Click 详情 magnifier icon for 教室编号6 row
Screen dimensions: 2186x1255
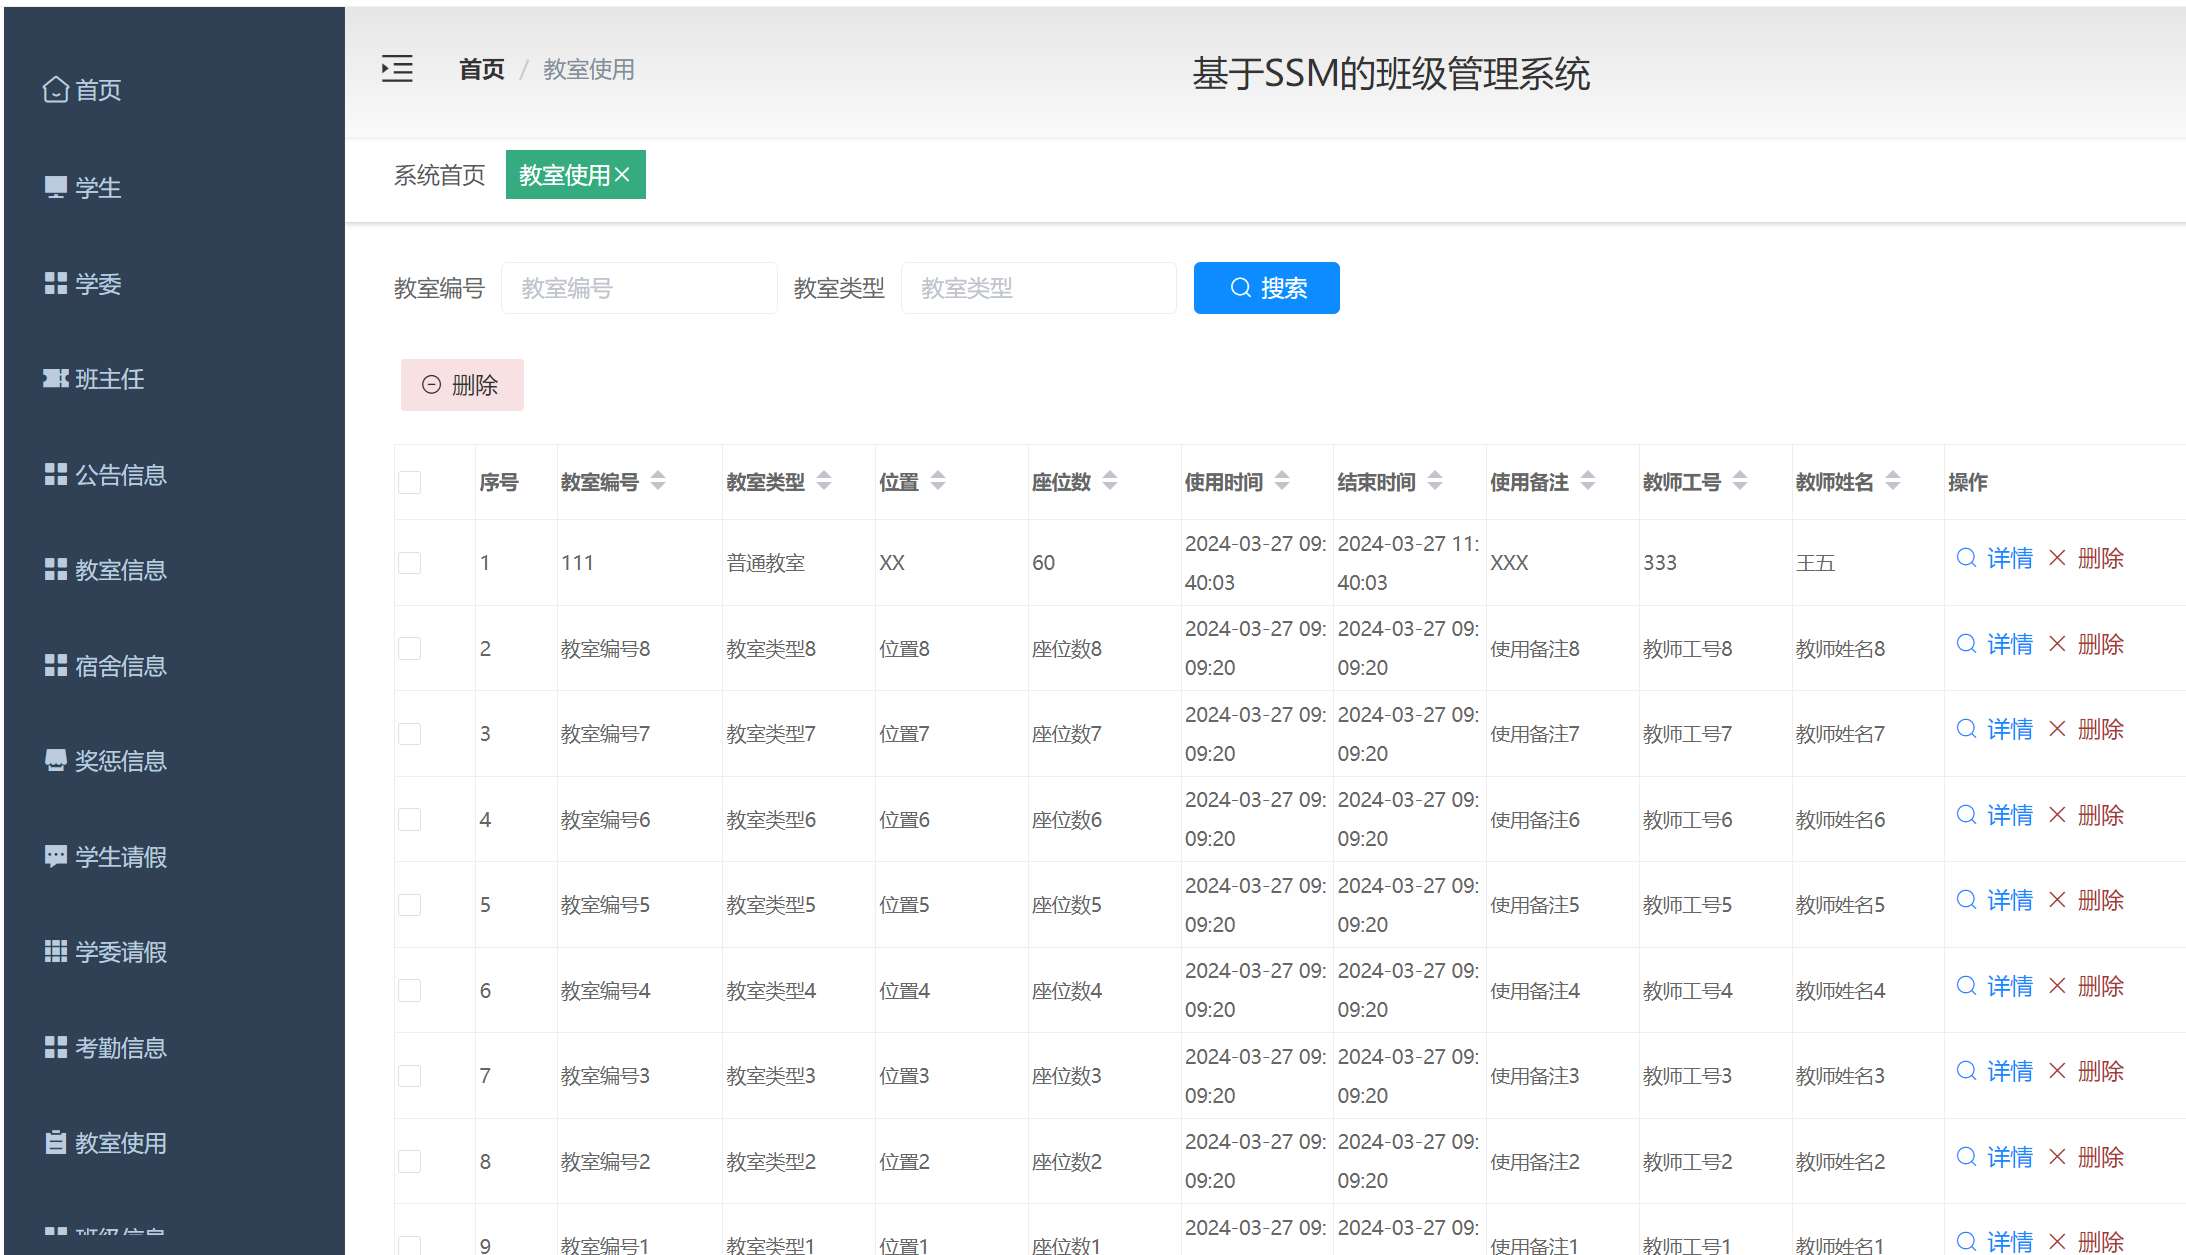[x=1966, y=815]
